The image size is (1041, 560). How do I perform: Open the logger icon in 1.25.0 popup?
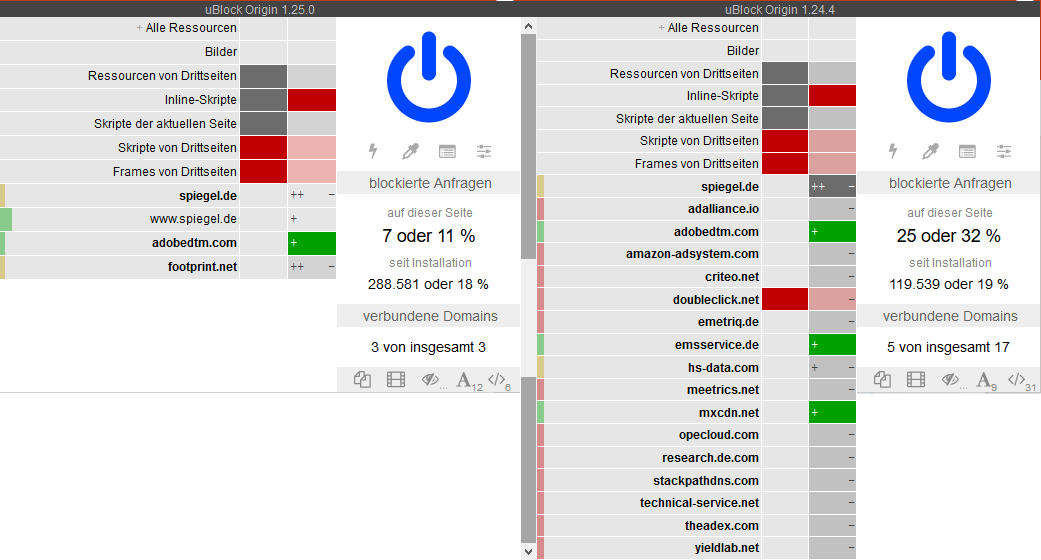point(447,151)
